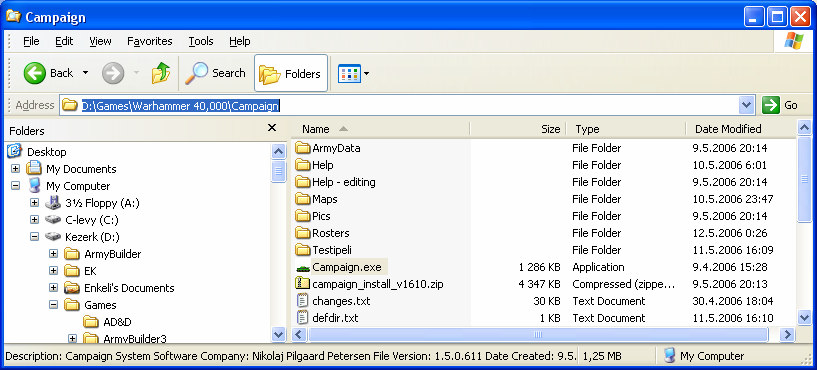The image size is (817, 370).
Task: Click file list horizontal scrollbar right arrow
Action: [x=787, y=334]
